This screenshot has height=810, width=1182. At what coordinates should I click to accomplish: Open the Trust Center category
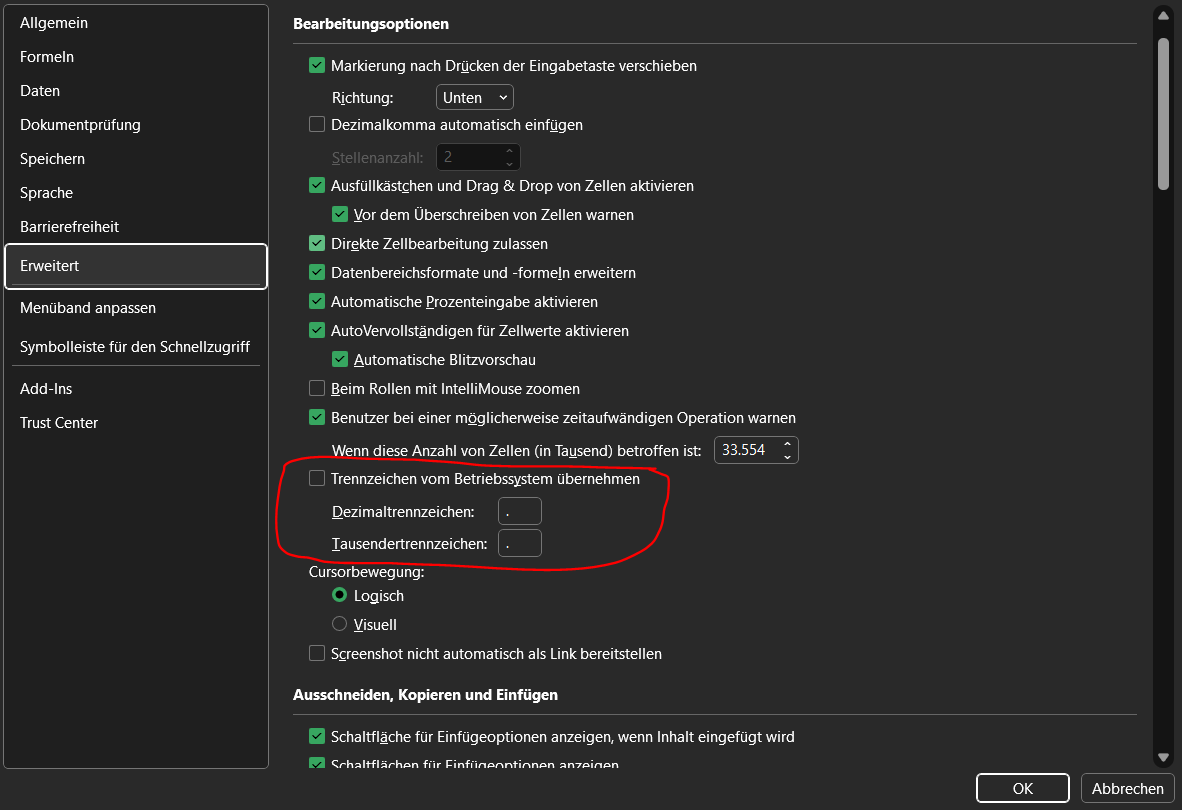coord(59,423)
